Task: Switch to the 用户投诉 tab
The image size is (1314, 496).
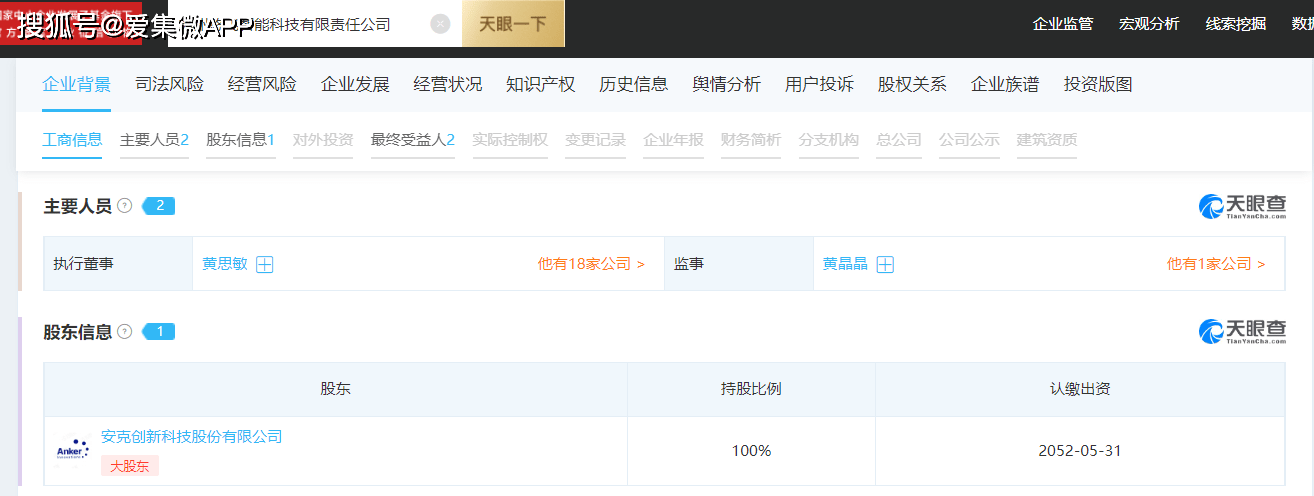Action: pyautogui.click(x=820, y=85)
